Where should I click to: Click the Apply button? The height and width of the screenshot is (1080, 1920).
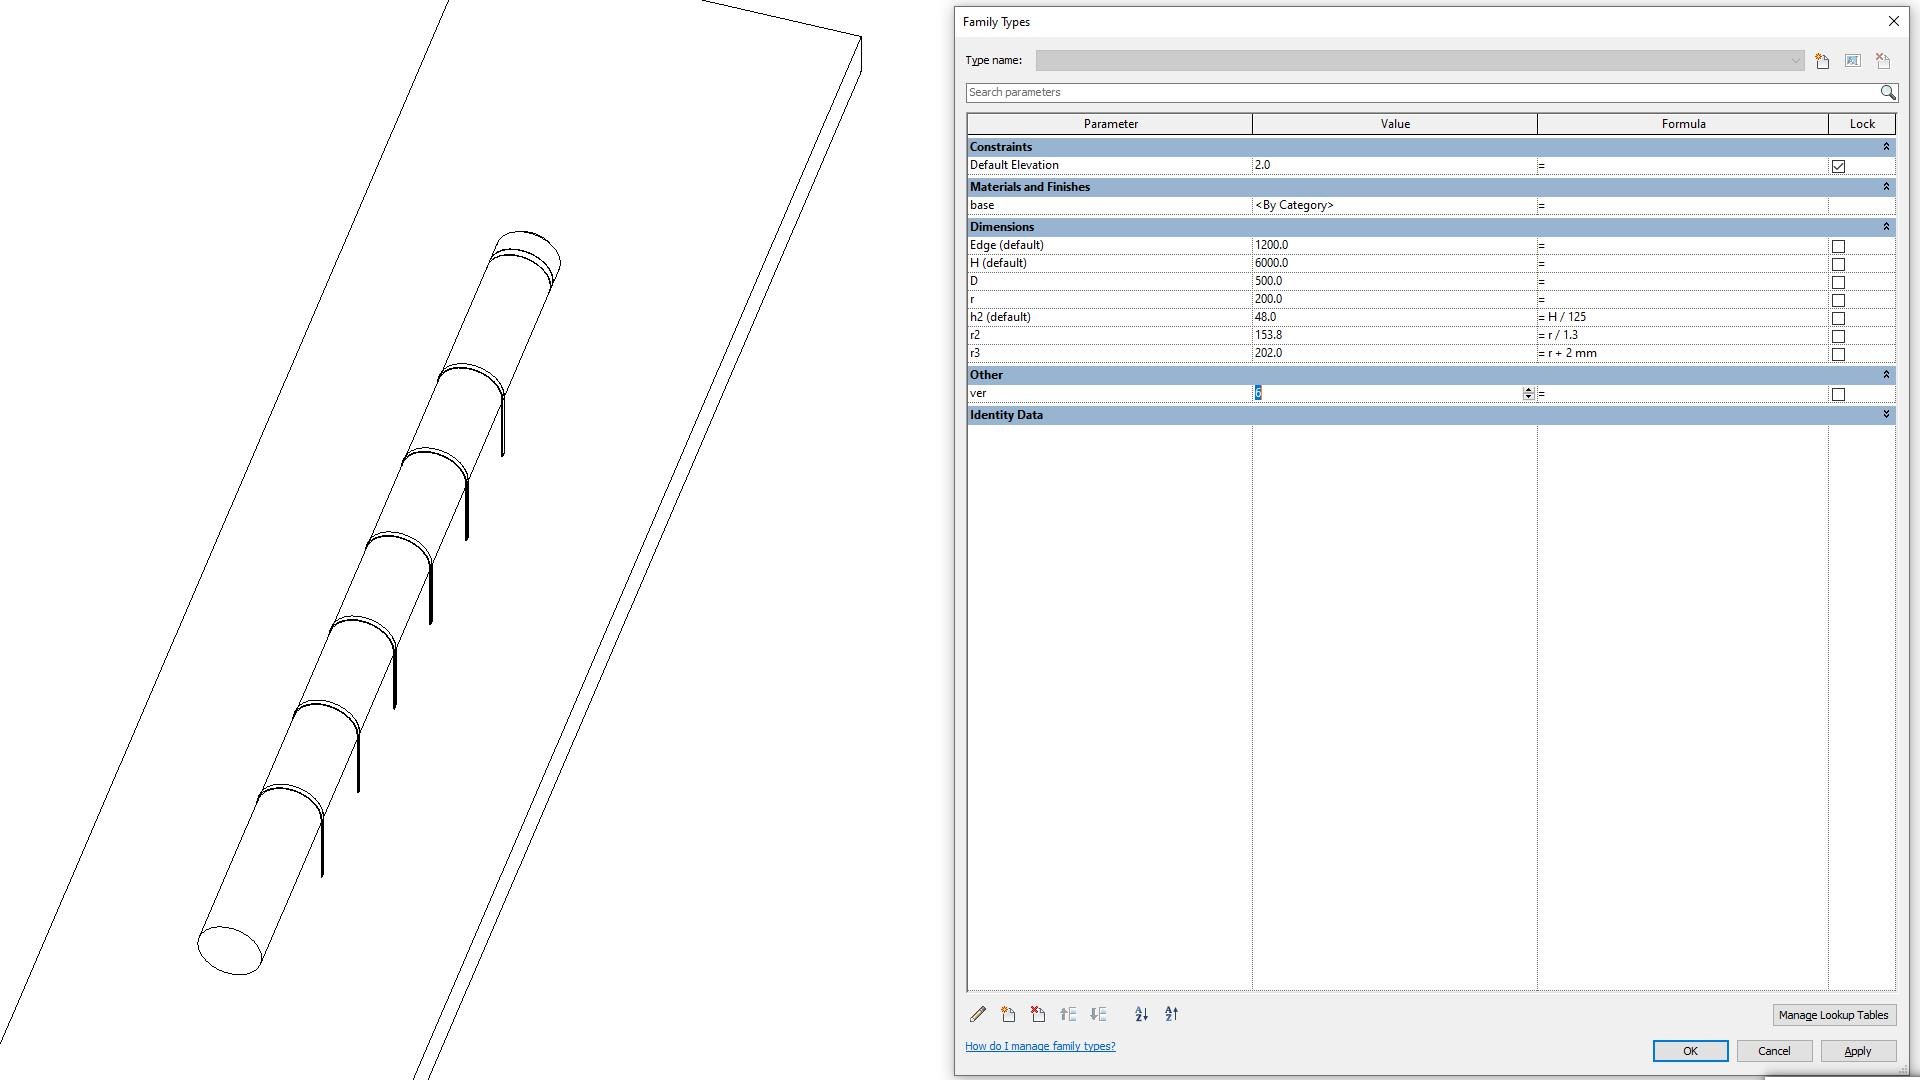[x=1857, y=1051]
